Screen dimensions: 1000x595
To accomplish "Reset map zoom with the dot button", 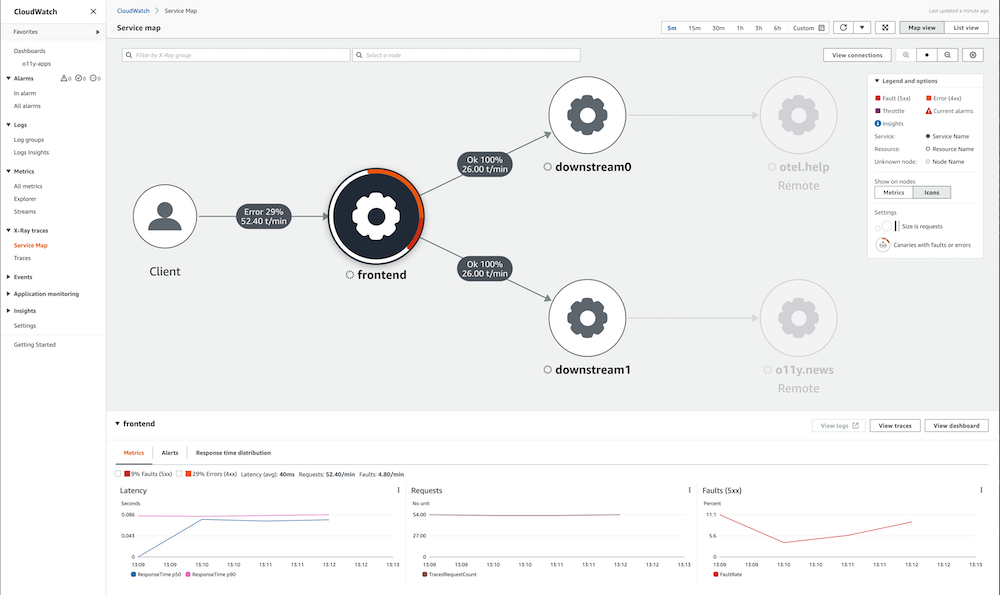I will pyautogui.click(x=927, y=55).
